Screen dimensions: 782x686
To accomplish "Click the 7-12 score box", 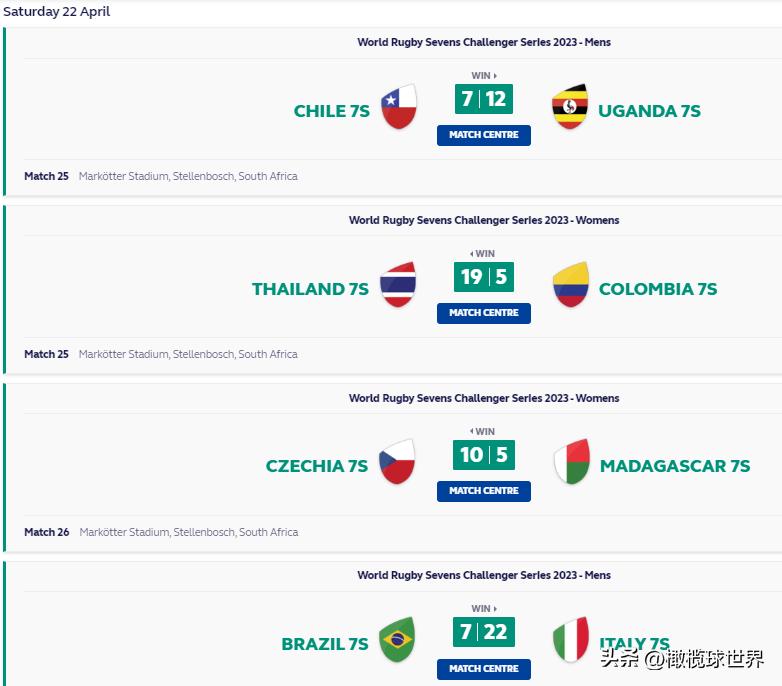I will [x=484, y=100].
